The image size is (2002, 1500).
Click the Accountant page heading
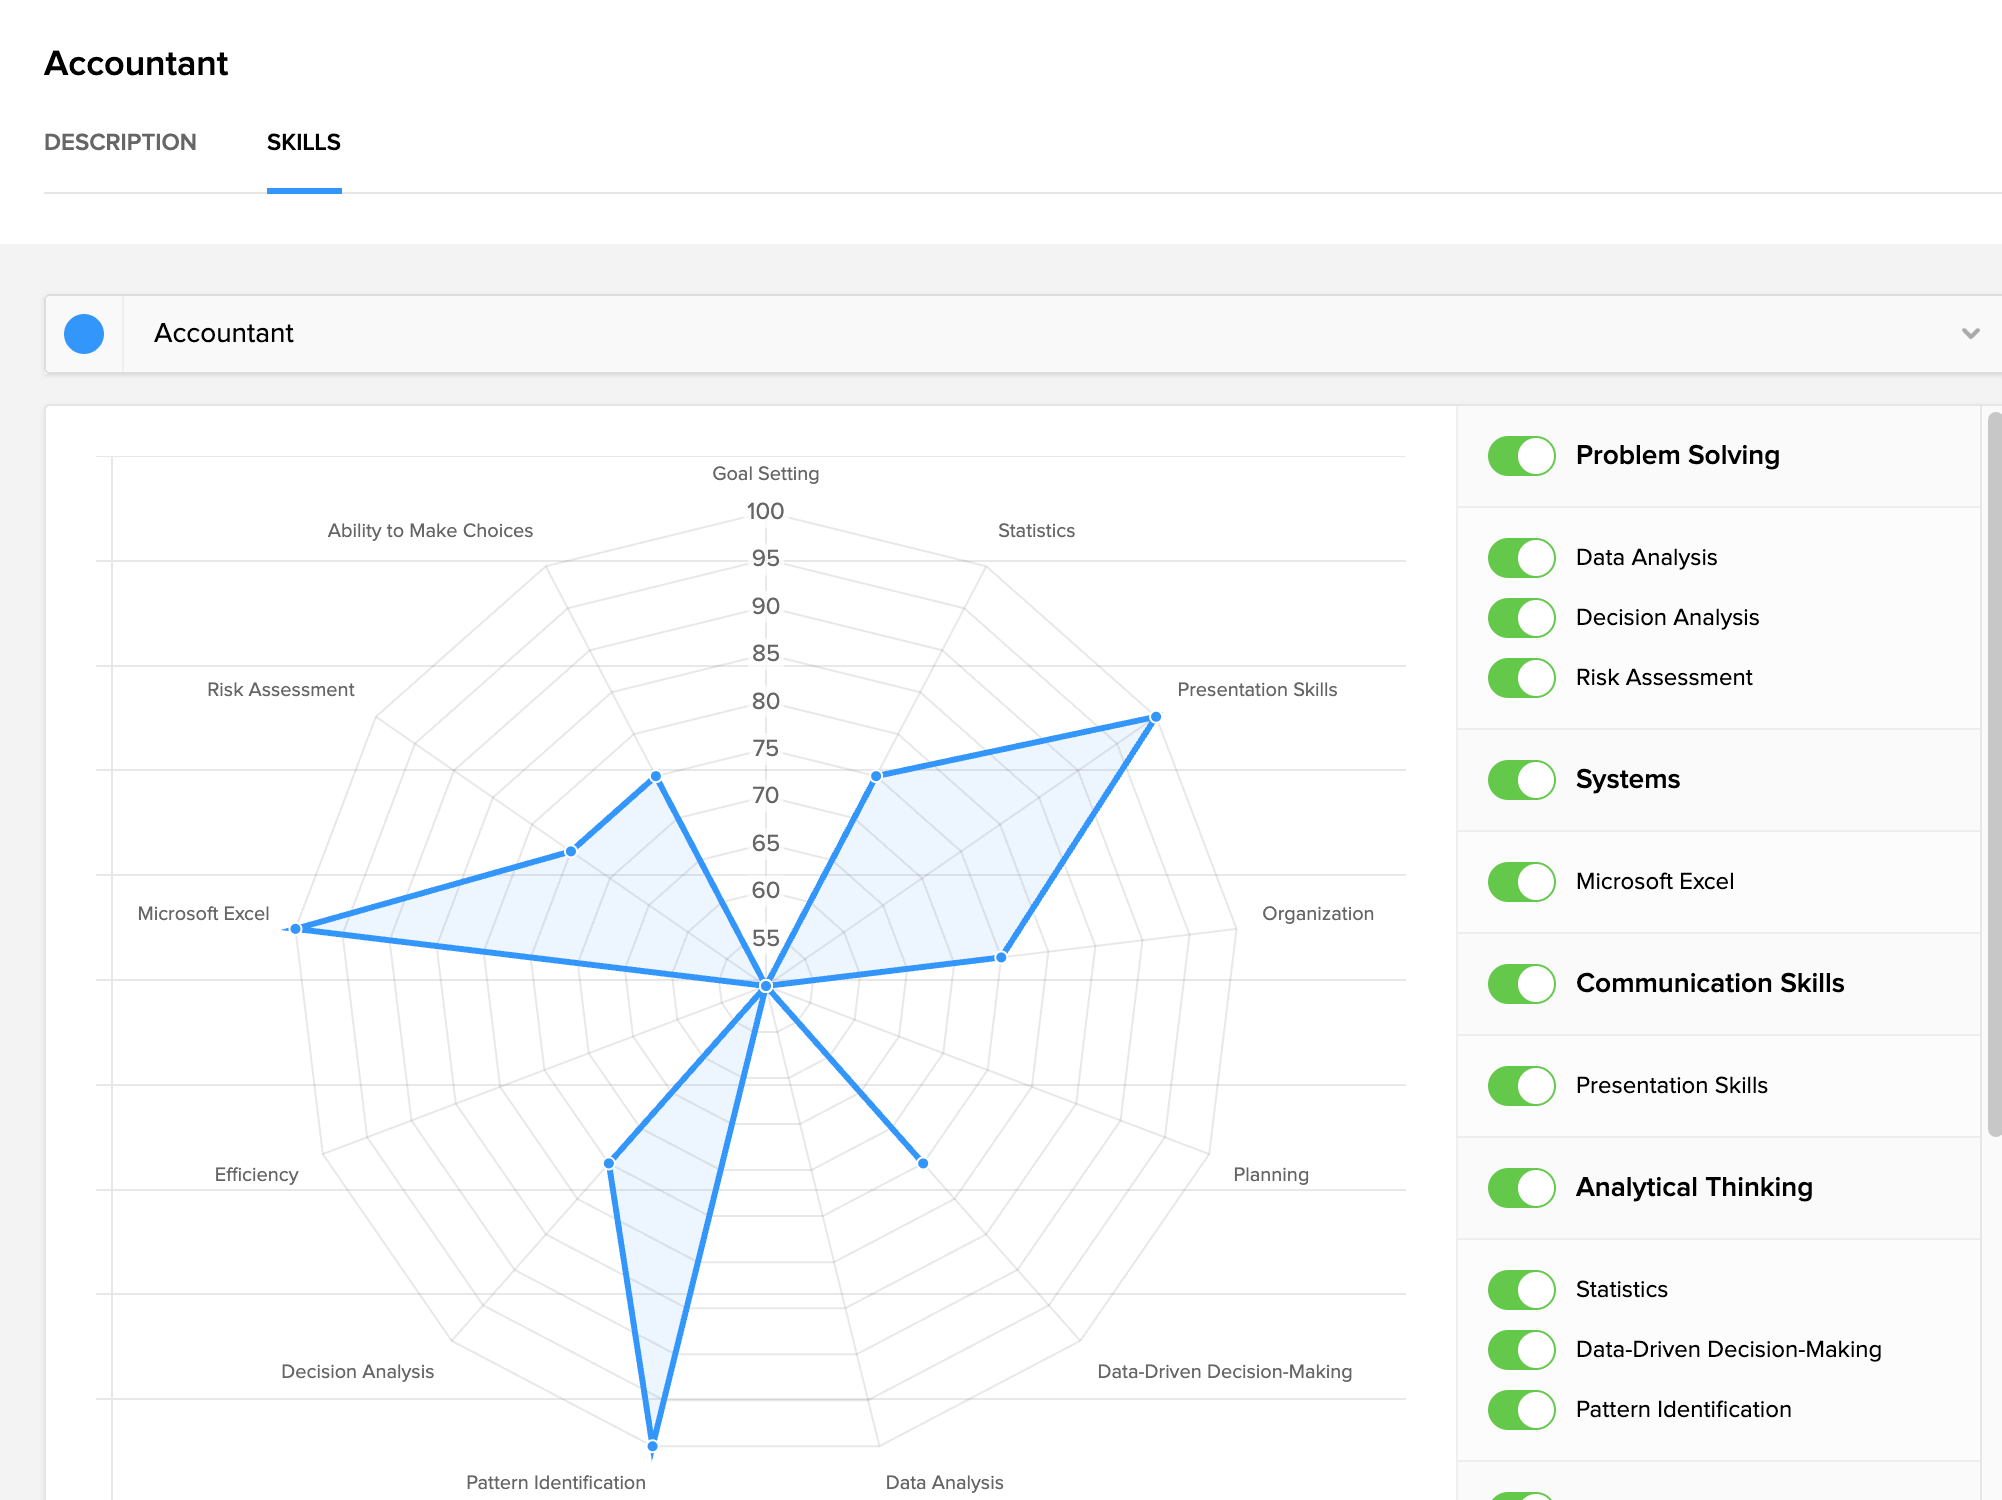click(135, 63)
